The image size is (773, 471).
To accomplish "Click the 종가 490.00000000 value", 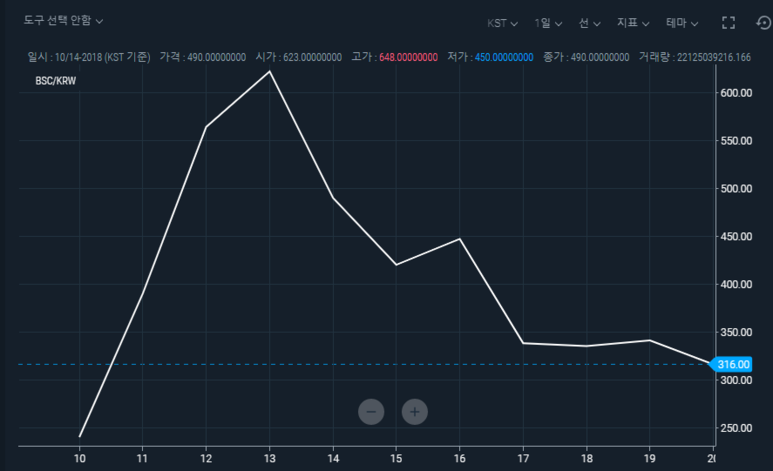I will (600, 57).
